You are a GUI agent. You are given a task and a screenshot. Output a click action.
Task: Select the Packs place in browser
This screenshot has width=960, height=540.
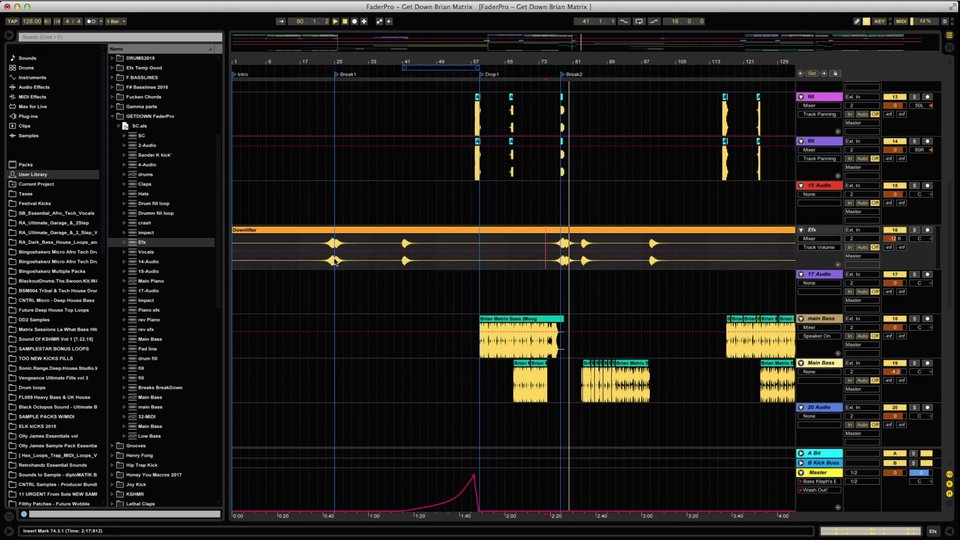click(26, 165)
